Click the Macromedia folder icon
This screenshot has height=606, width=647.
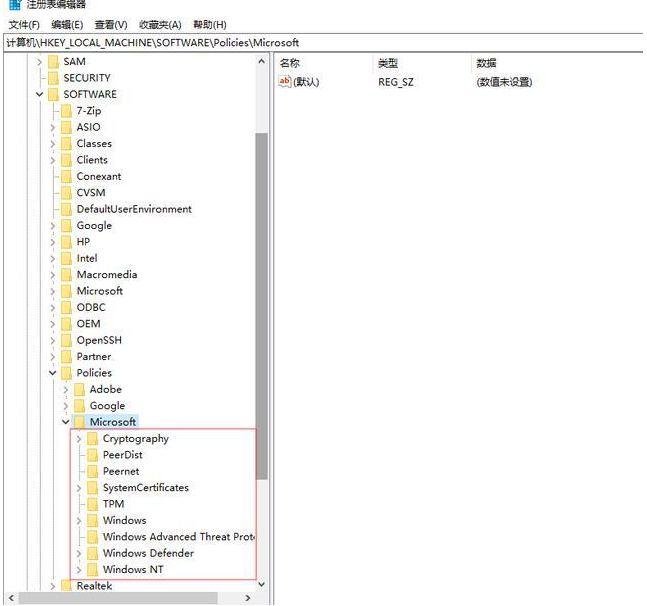pos(66,275)
